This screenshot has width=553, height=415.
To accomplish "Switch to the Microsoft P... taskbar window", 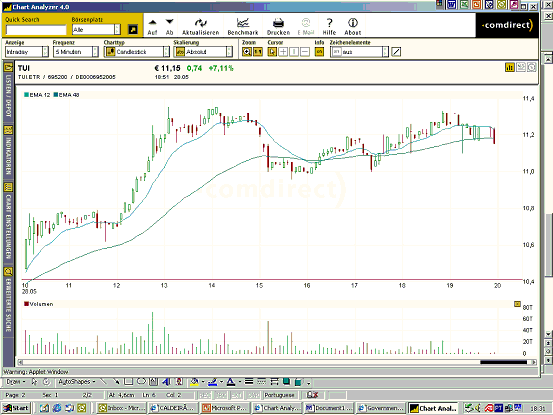I will click(225, 408).
